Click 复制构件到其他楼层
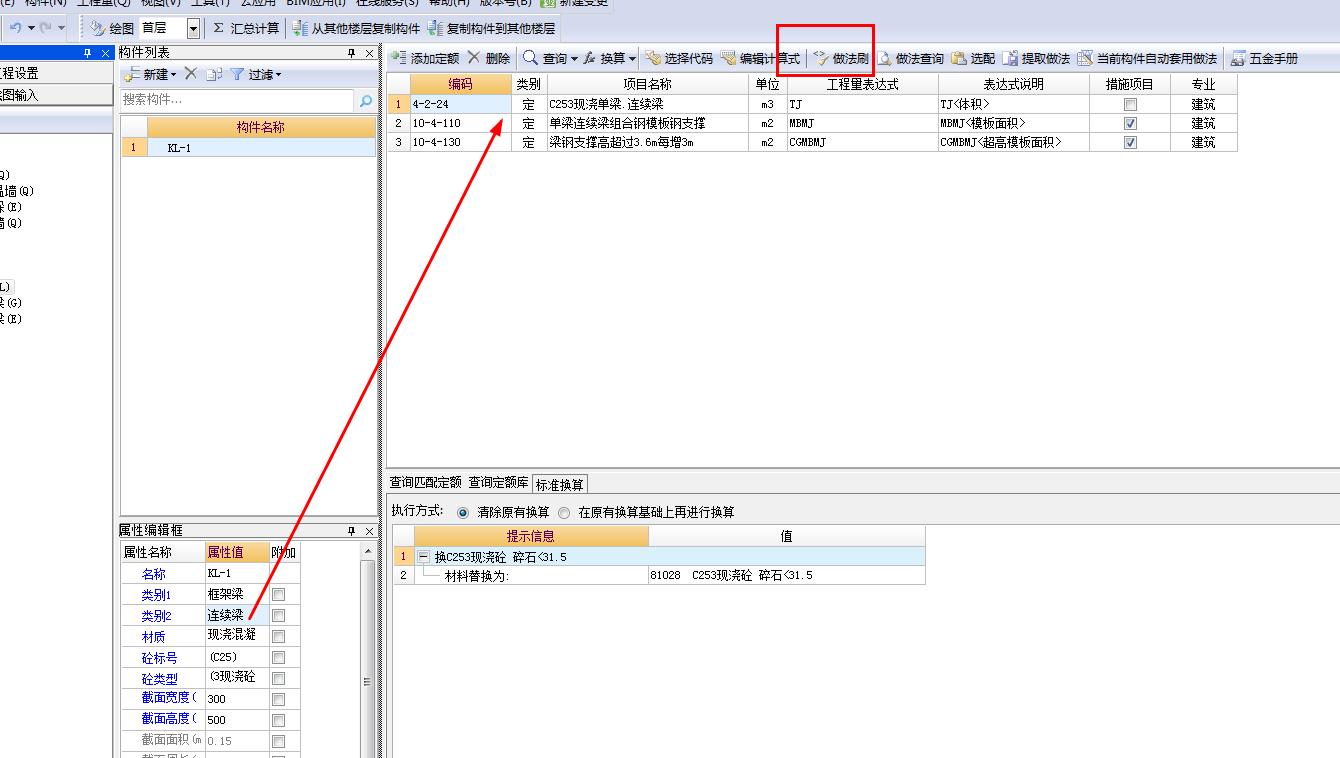The image size is (1340, 758). 491,28
